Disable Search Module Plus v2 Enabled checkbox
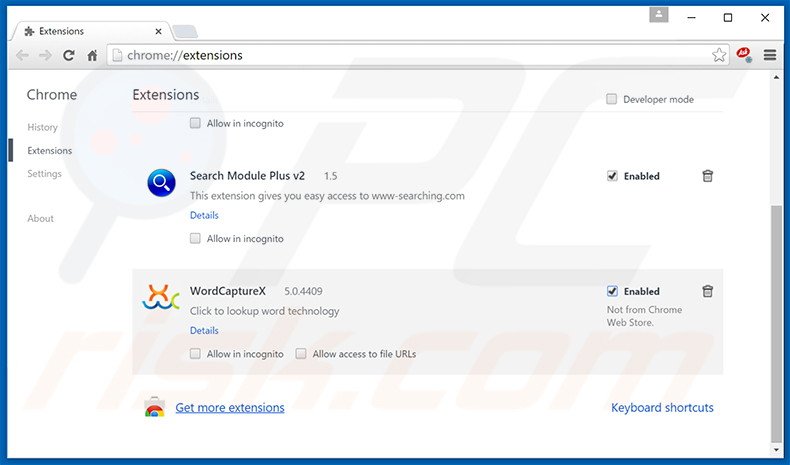 tap(612, 176)
